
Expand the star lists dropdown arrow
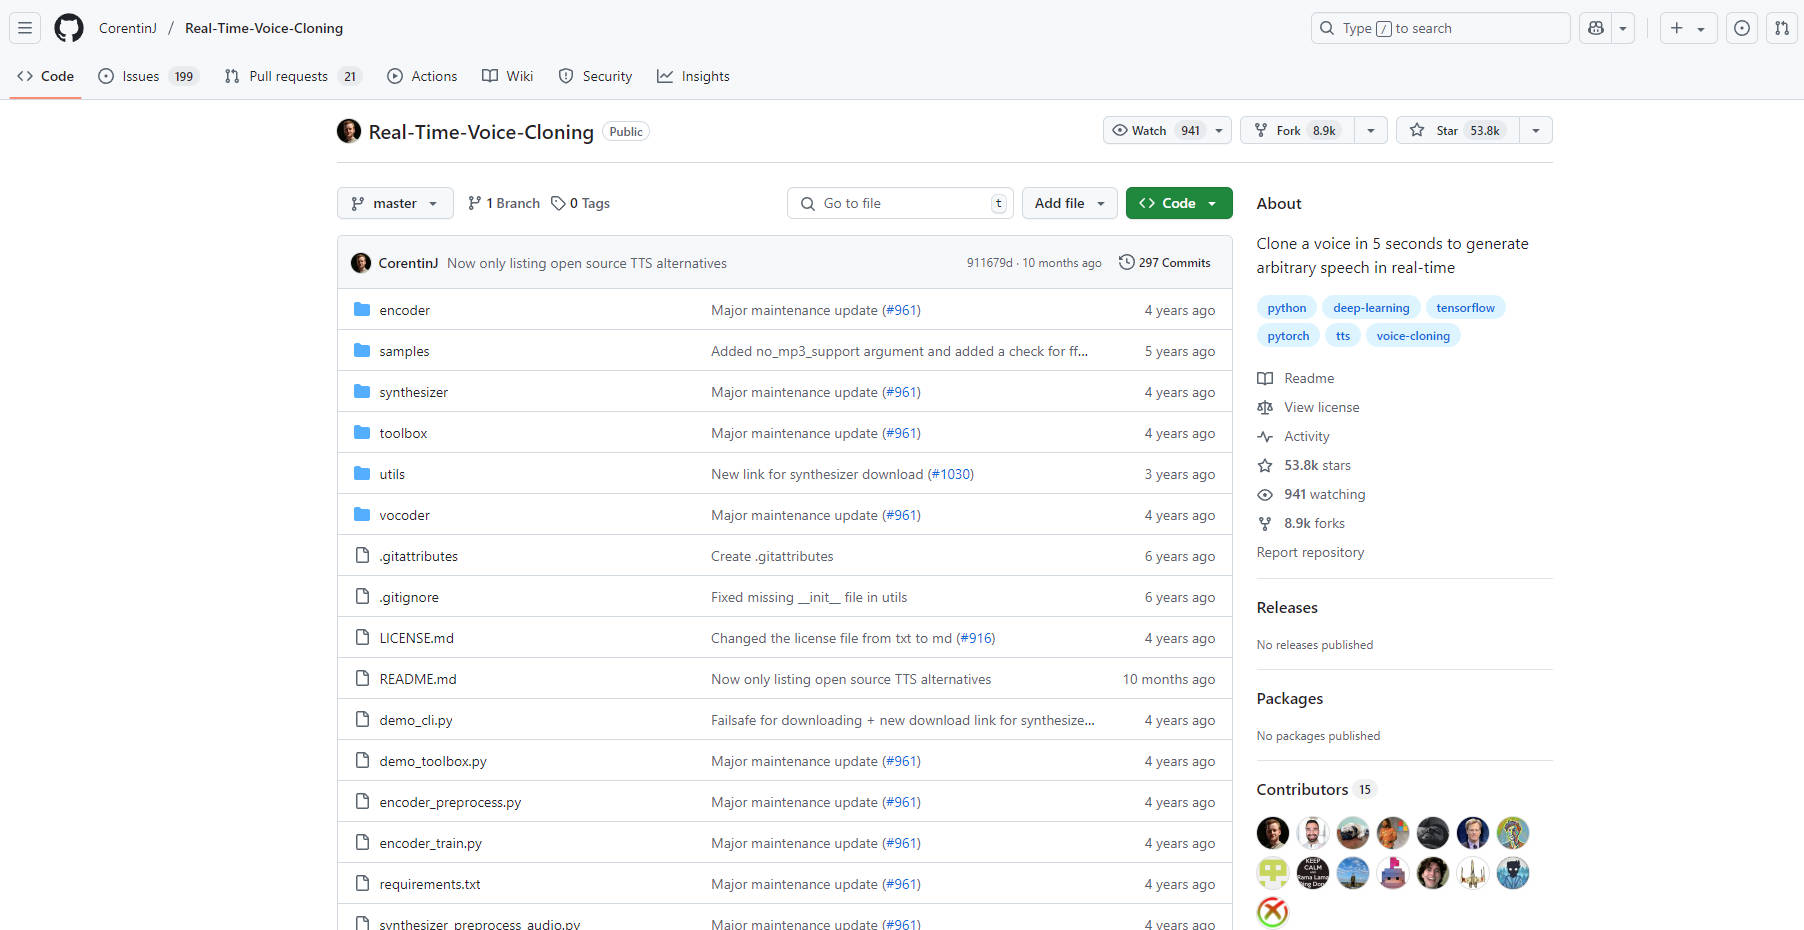(x=1535, y=130)
